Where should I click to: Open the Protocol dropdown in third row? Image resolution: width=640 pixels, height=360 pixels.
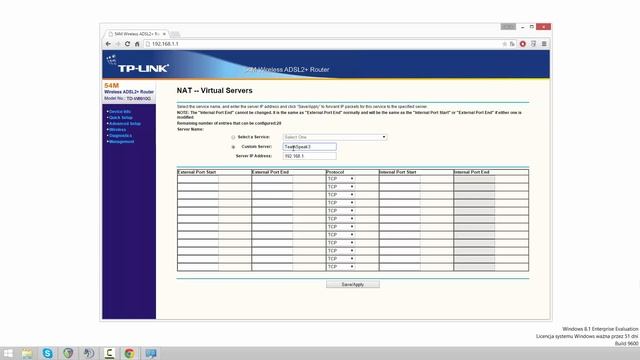click(340, 195)
